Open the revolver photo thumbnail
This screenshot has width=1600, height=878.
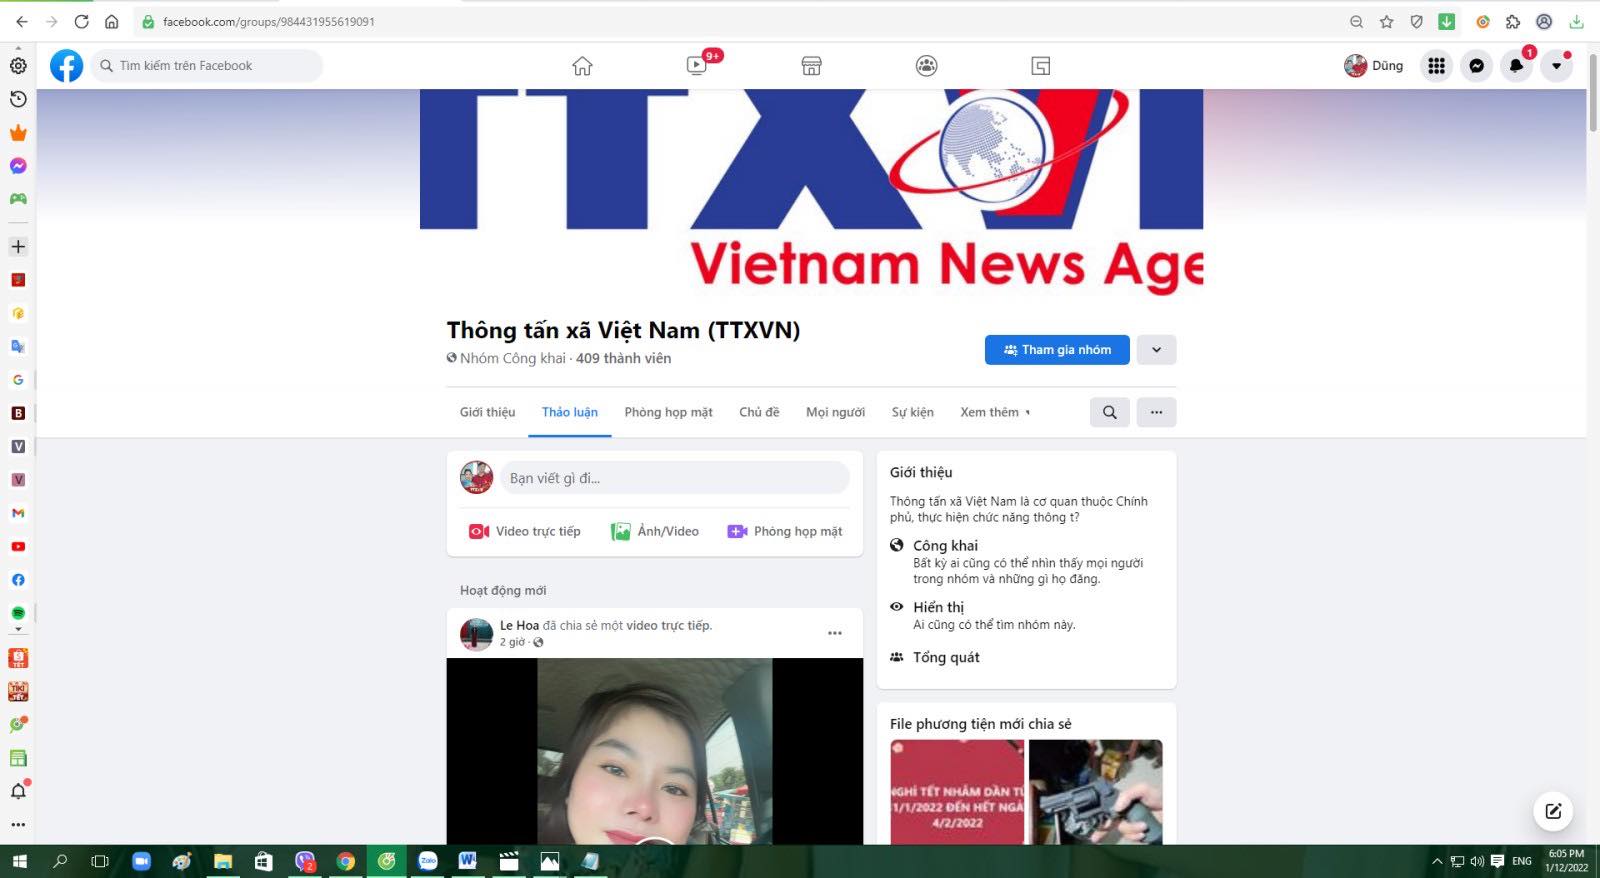pyautogui.click(x=1096, y=792)
